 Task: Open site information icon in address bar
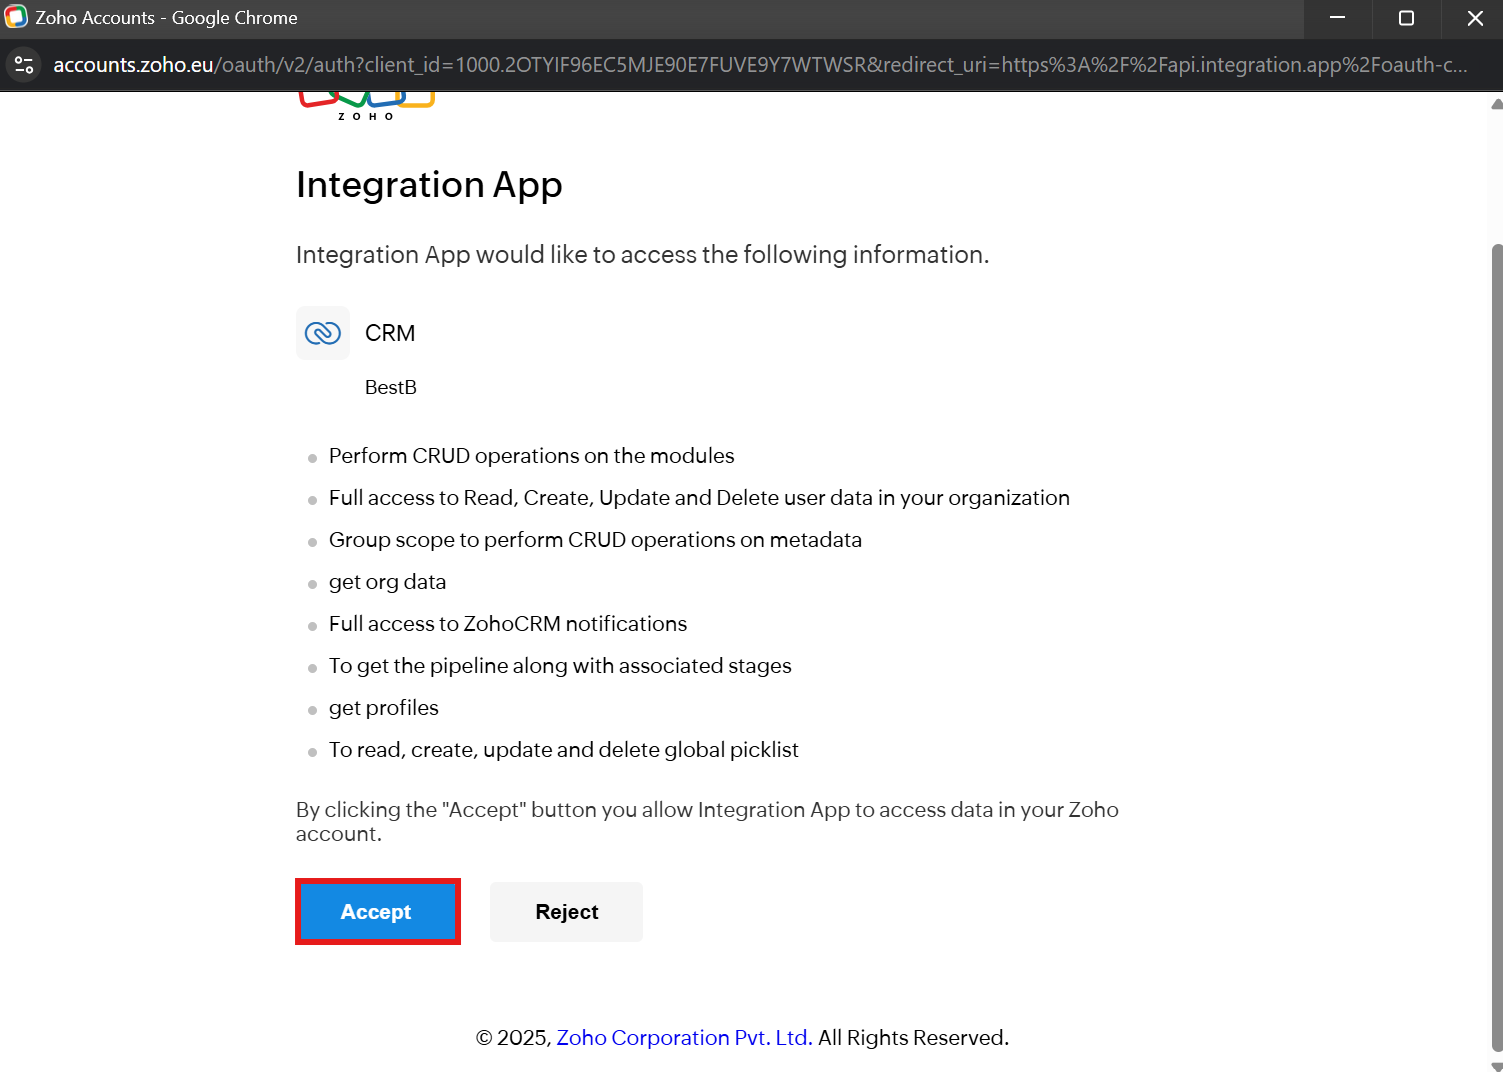[24, 65]
